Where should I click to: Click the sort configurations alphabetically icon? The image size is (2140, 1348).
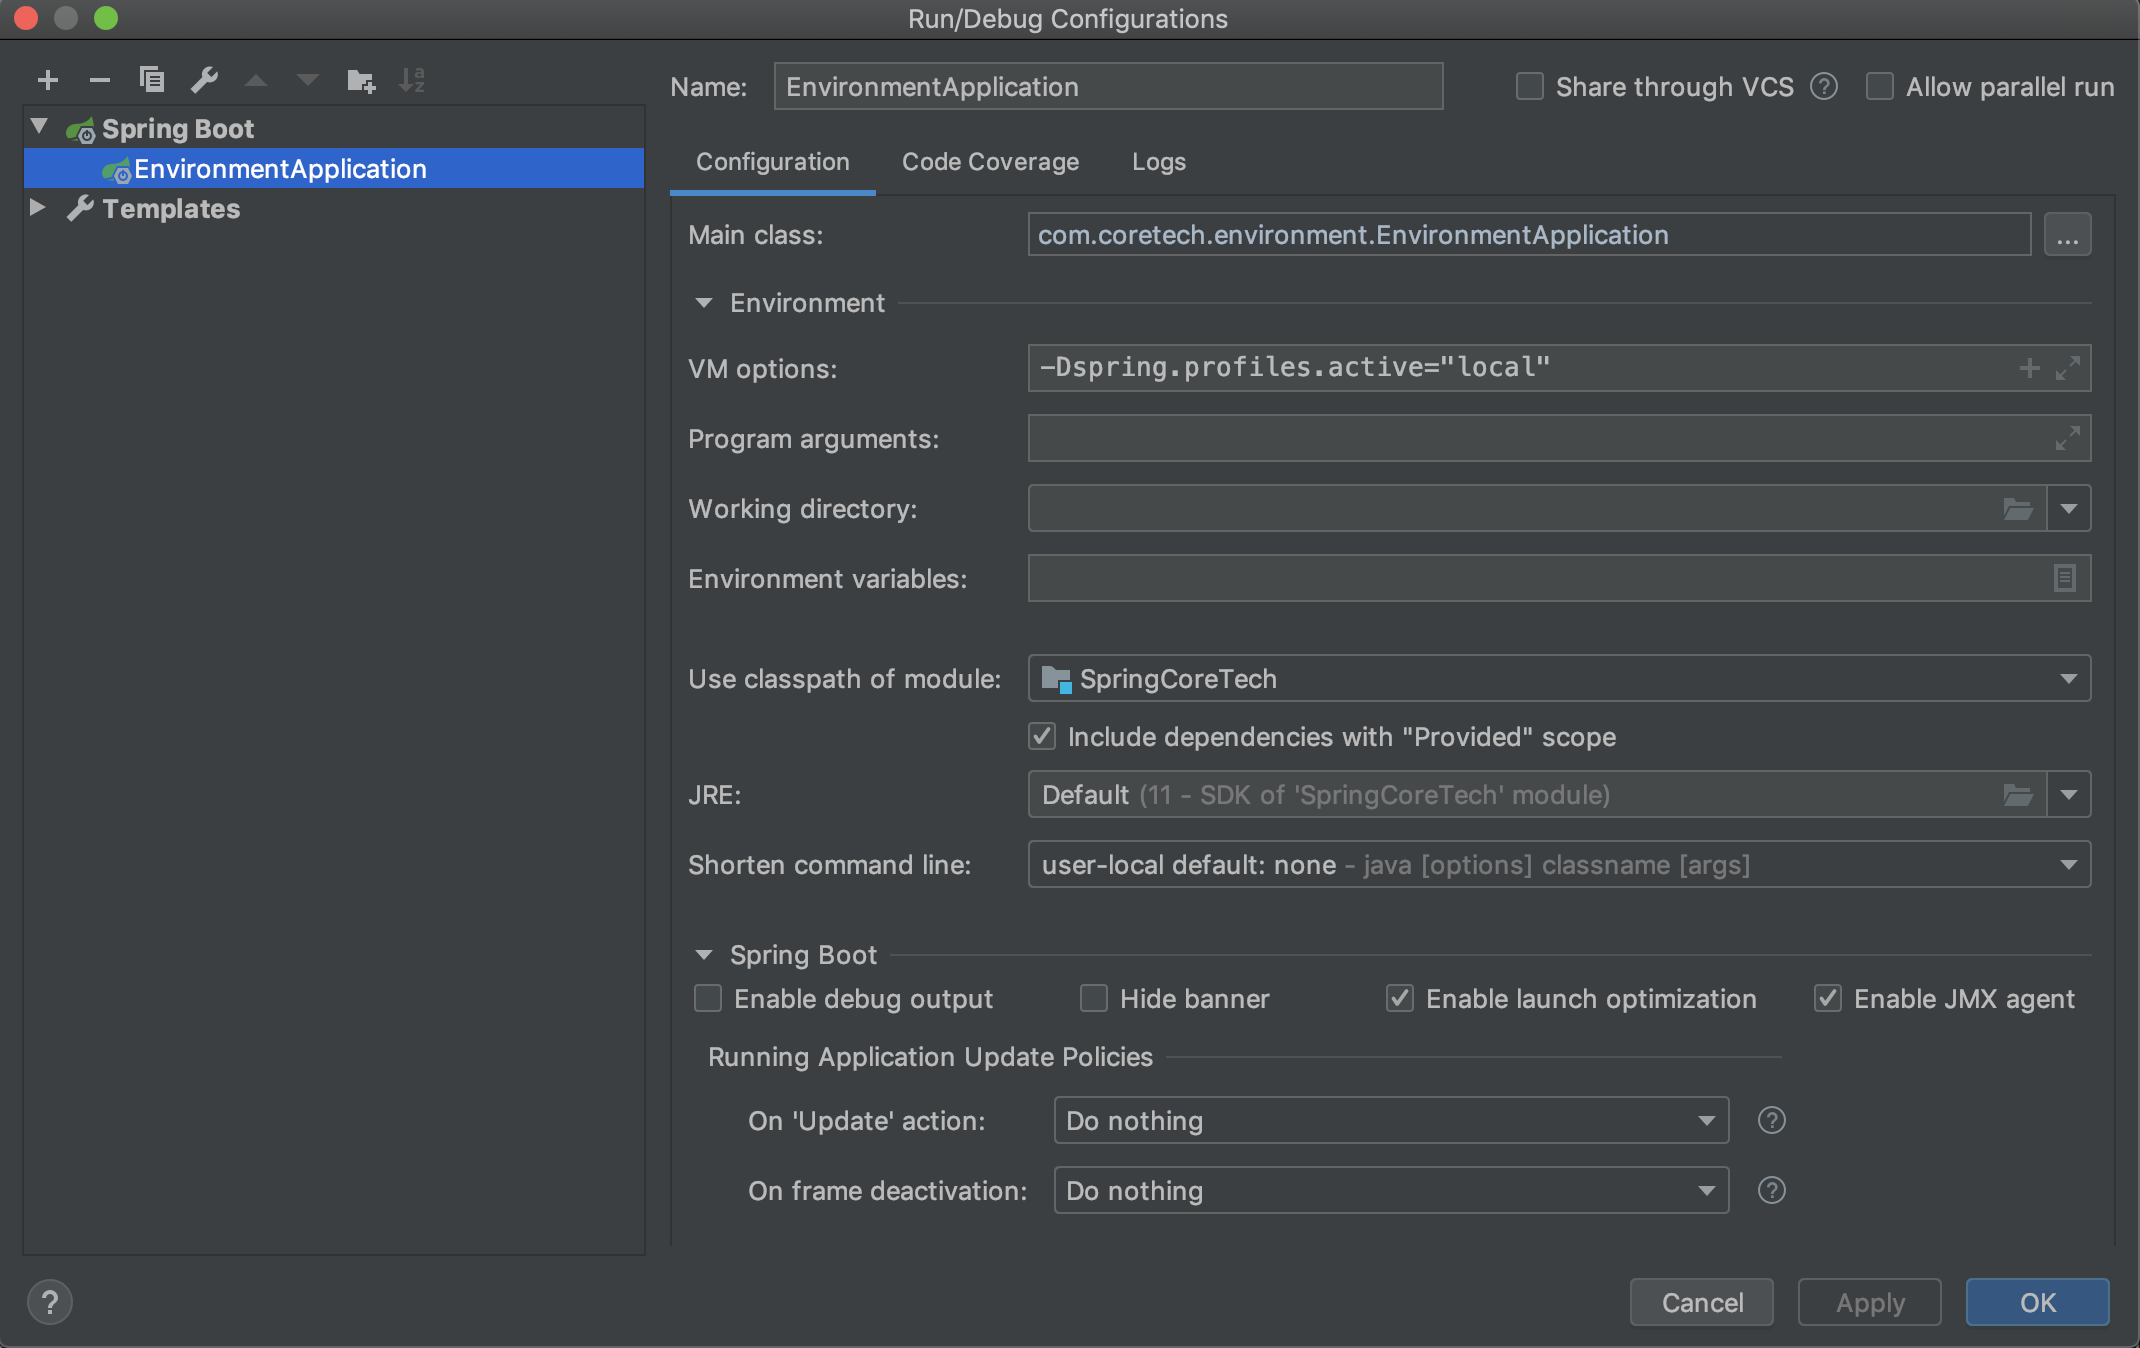tap(412, 80)
